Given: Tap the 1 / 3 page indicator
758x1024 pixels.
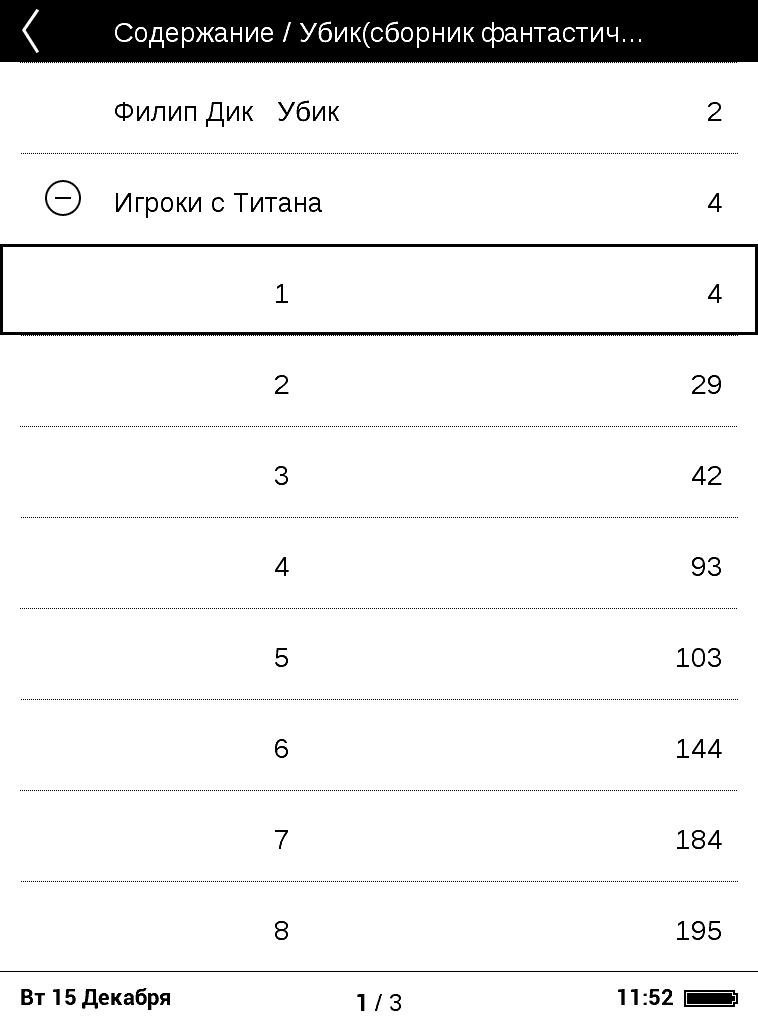Looking at the screenshot, I should point(379,1002).
